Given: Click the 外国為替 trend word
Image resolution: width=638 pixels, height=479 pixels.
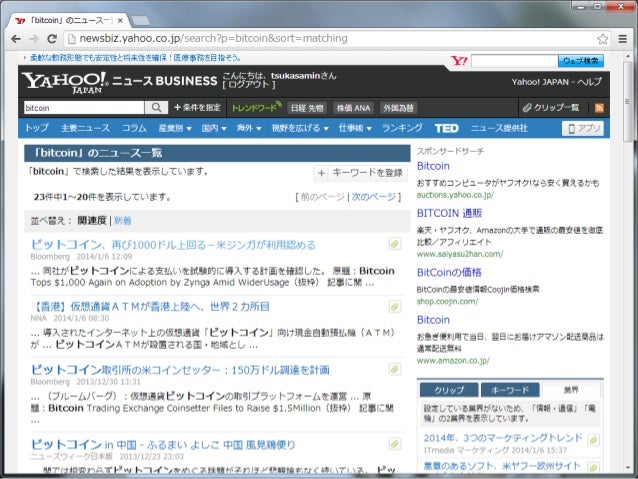Looking at the screenshot, I should pyautogui.click(x=398, y=108).
